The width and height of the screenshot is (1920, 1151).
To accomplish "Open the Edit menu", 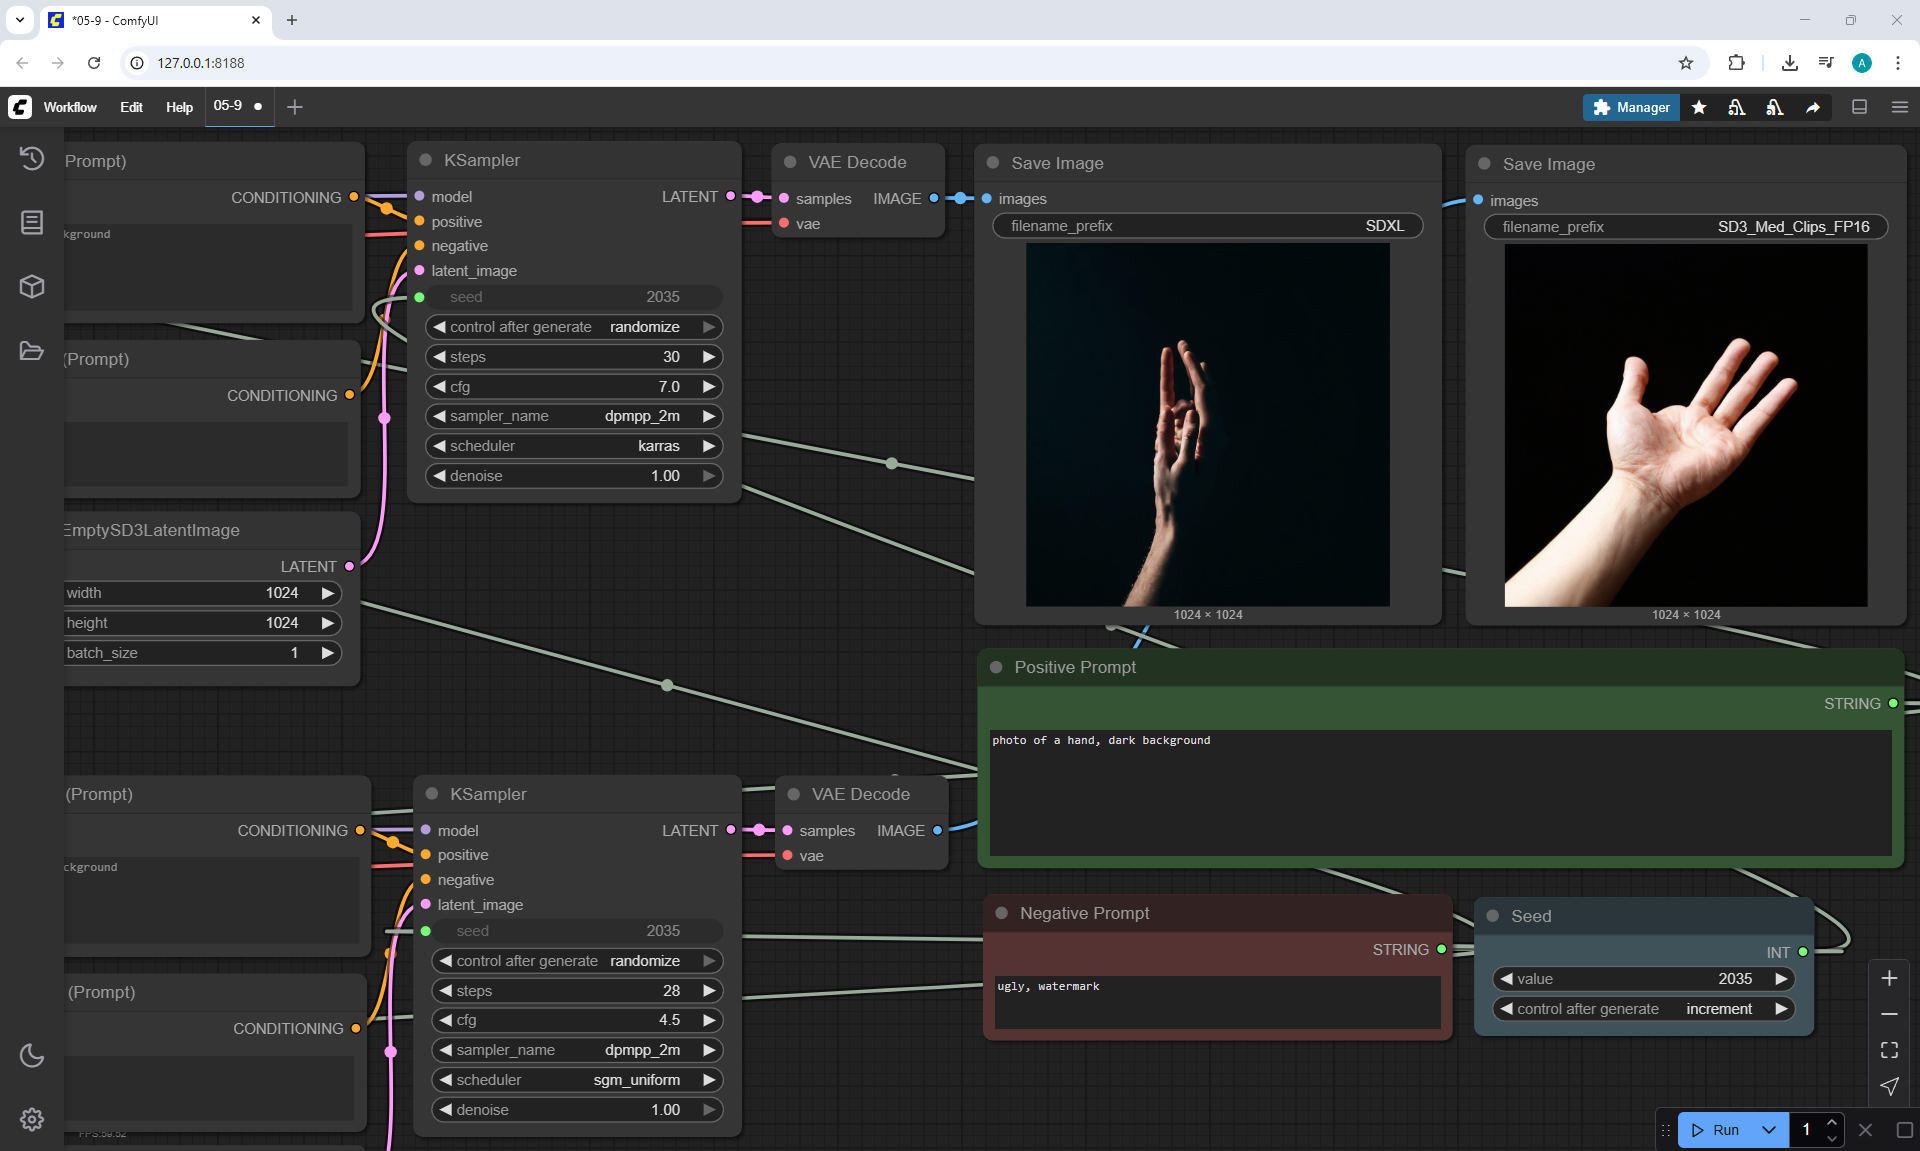I will 131,107.
